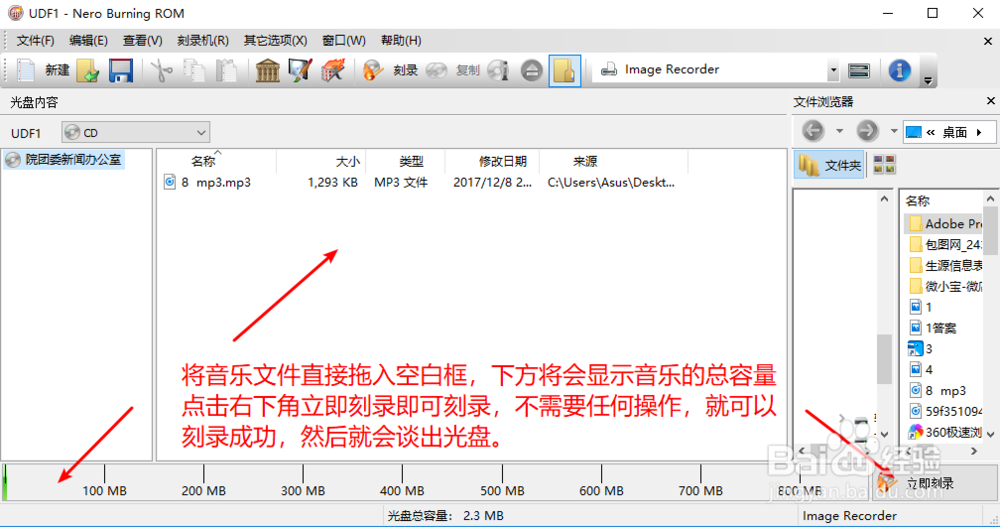Open the 窗口(W) menu
This screenshot has width=1000, height=527.
pyautogui.click(x=344, y=40)
